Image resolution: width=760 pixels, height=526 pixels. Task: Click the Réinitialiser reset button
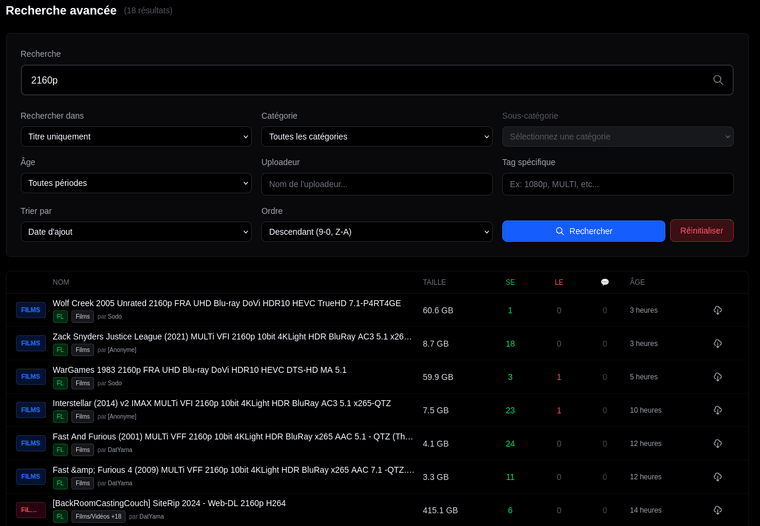(701, 231)
